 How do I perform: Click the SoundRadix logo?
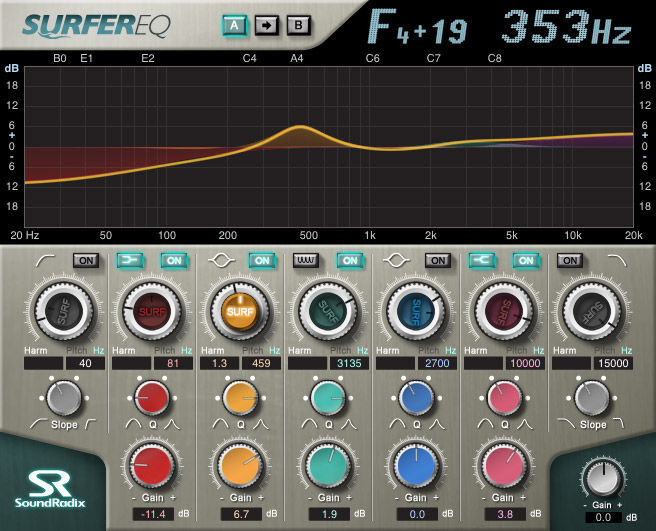50,489
